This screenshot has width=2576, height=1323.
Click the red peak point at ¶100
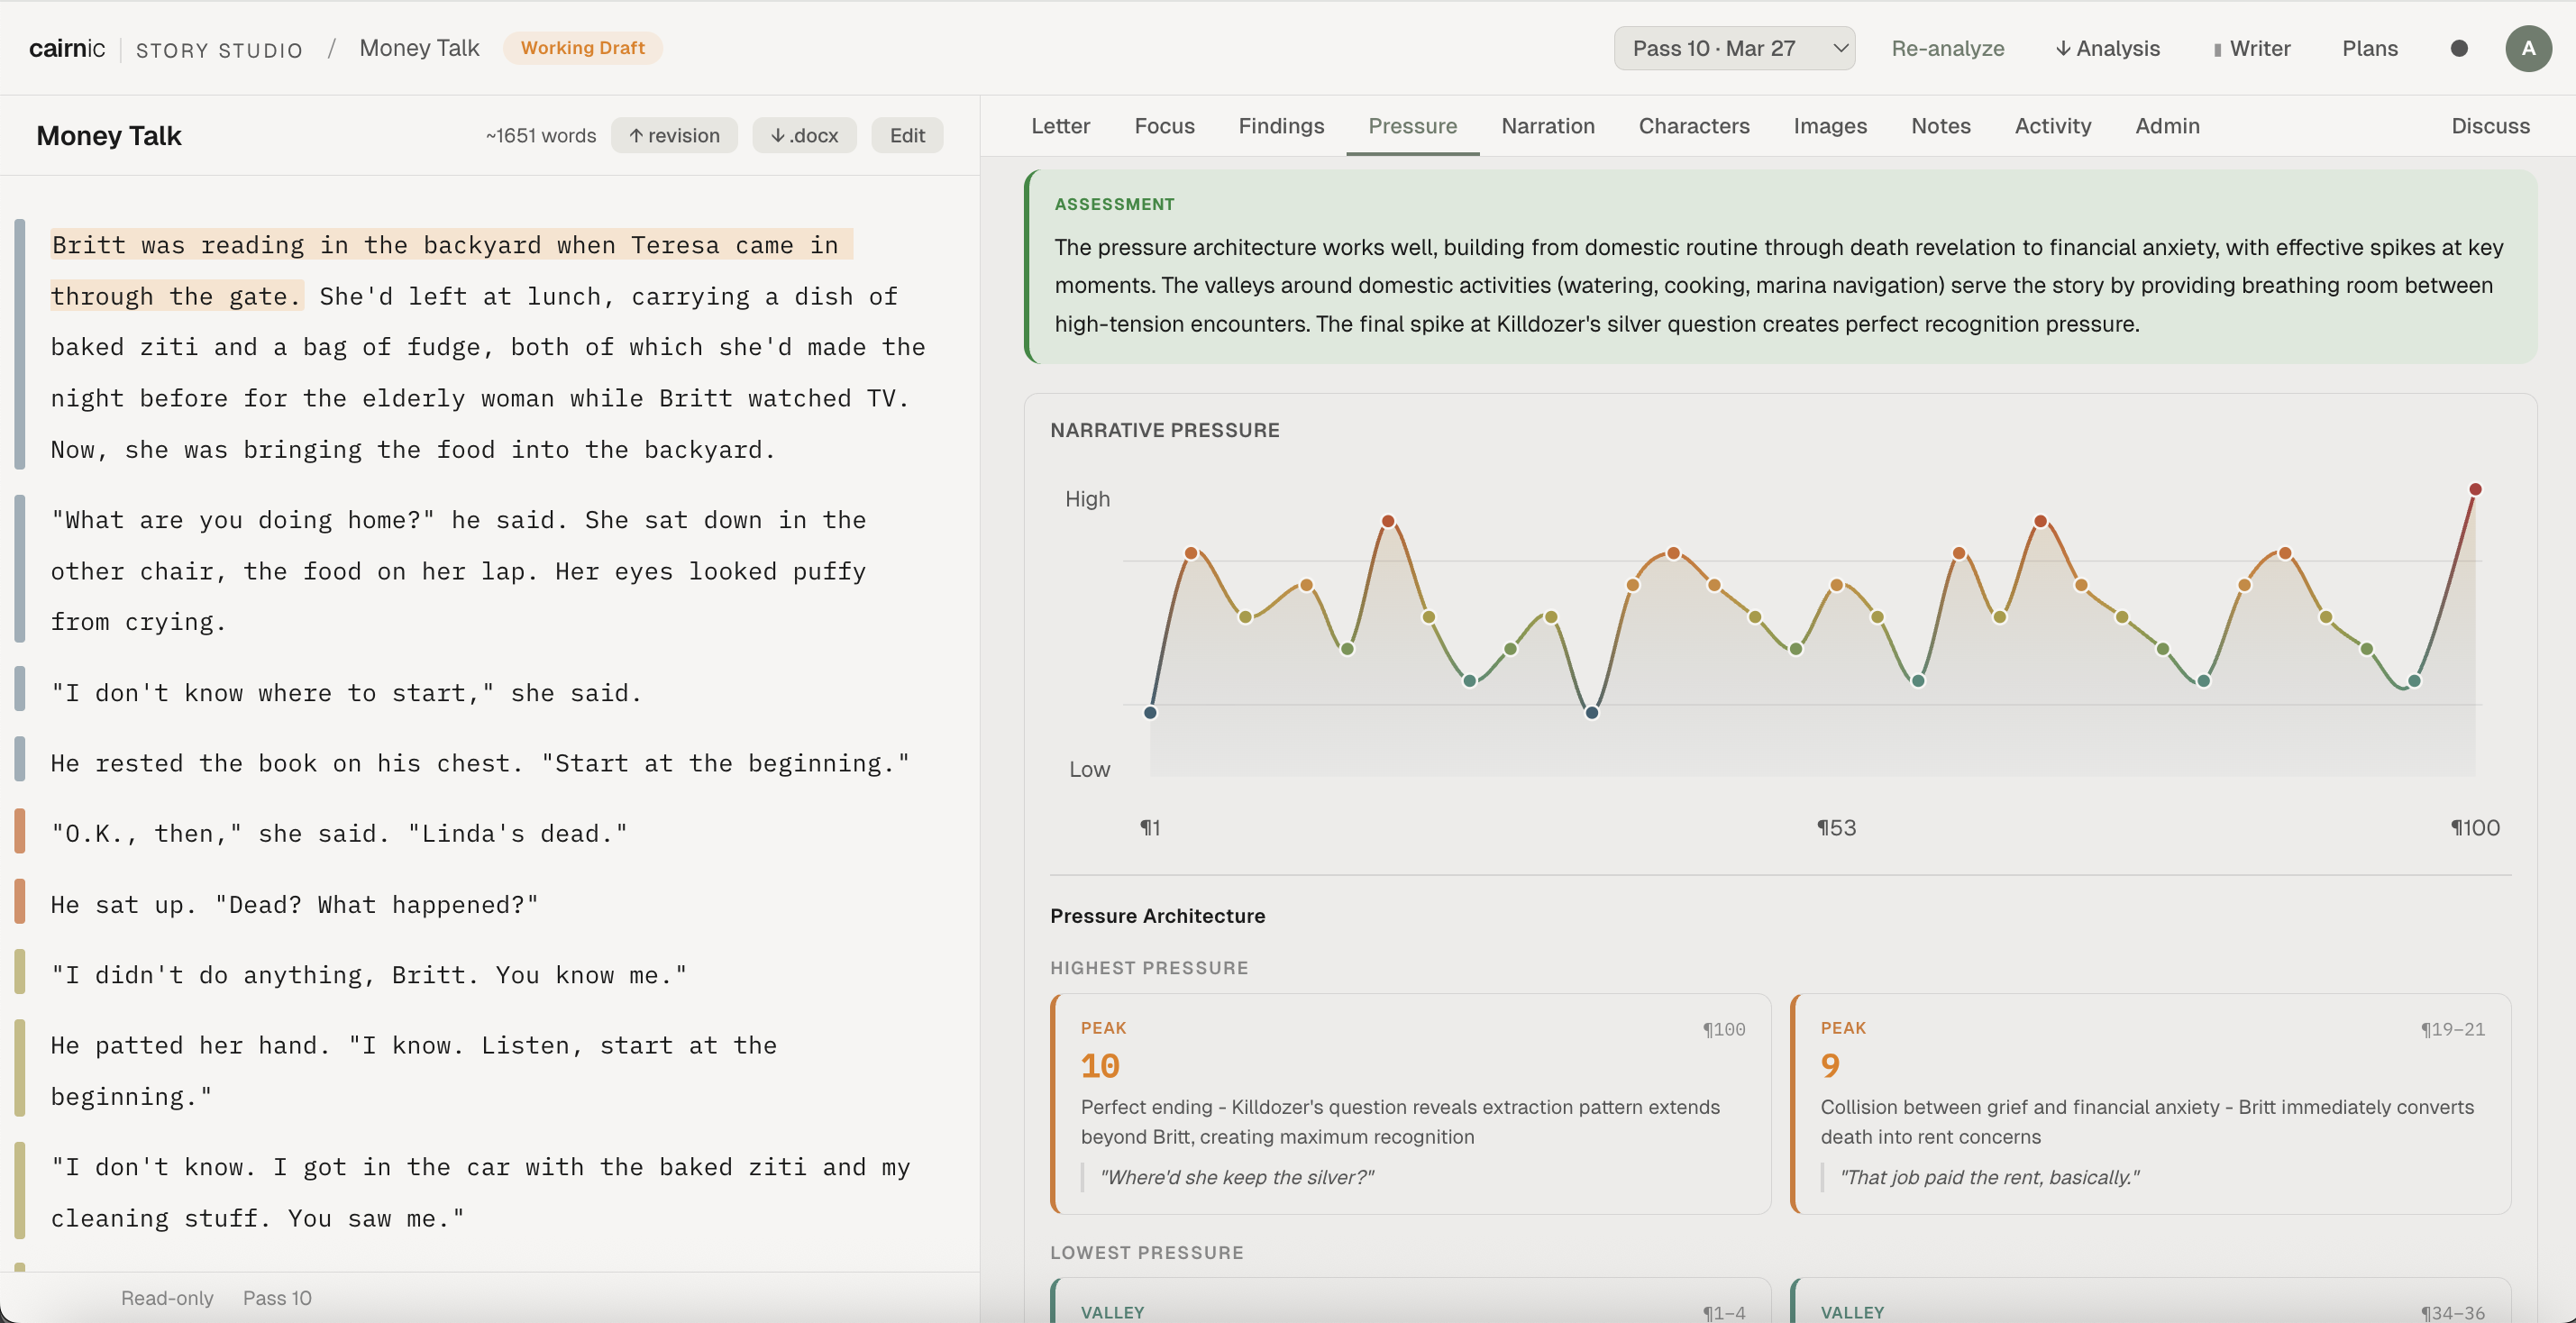click(2475, 489)
